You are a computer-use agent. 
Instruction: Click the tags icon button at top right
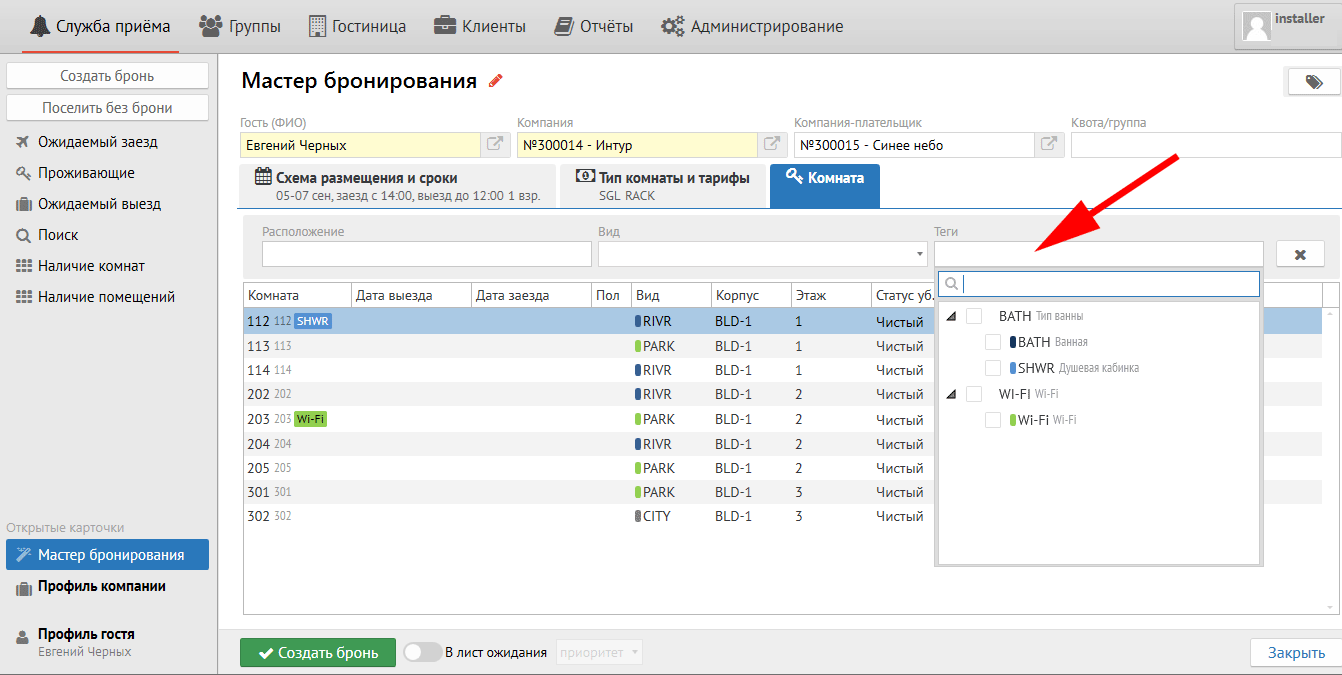1312,83
